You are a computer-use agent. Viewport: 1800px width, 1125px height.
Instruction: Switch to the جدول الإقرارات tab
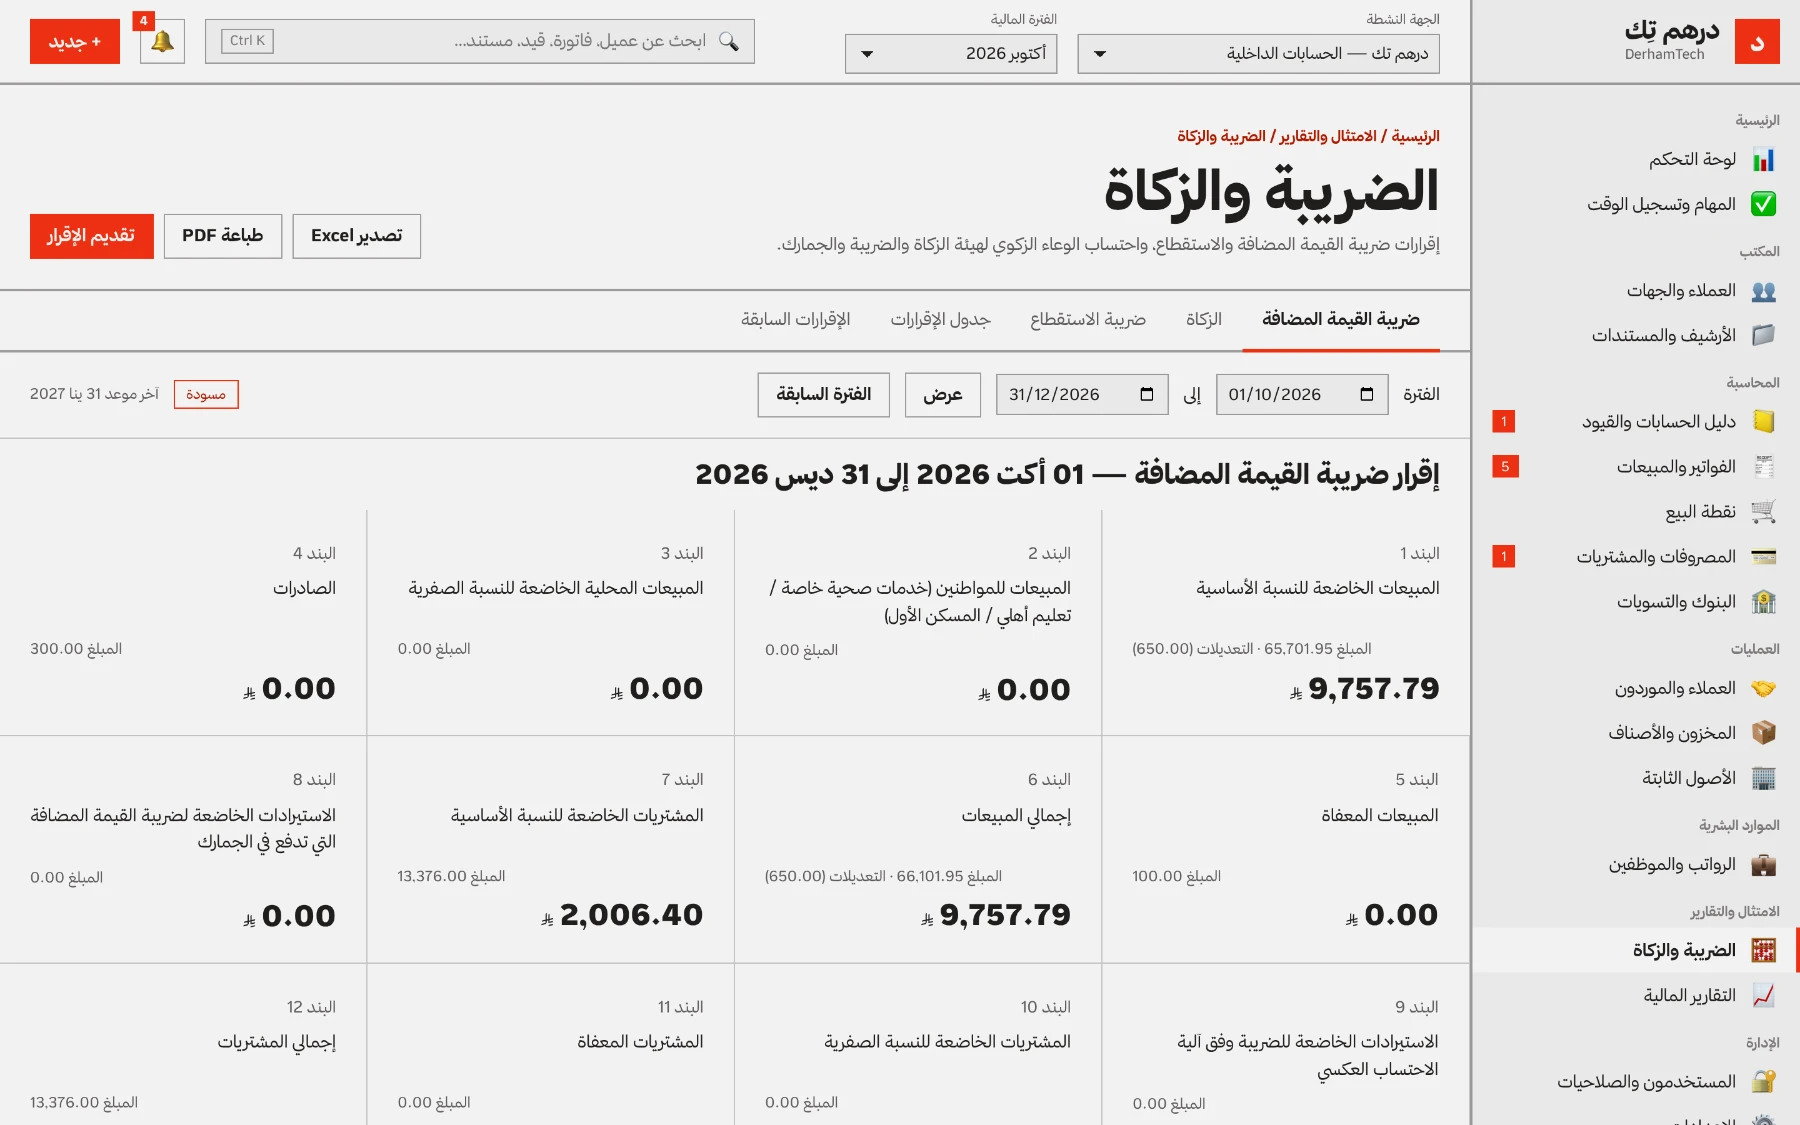pyautogui.click(x=940, y=320)
